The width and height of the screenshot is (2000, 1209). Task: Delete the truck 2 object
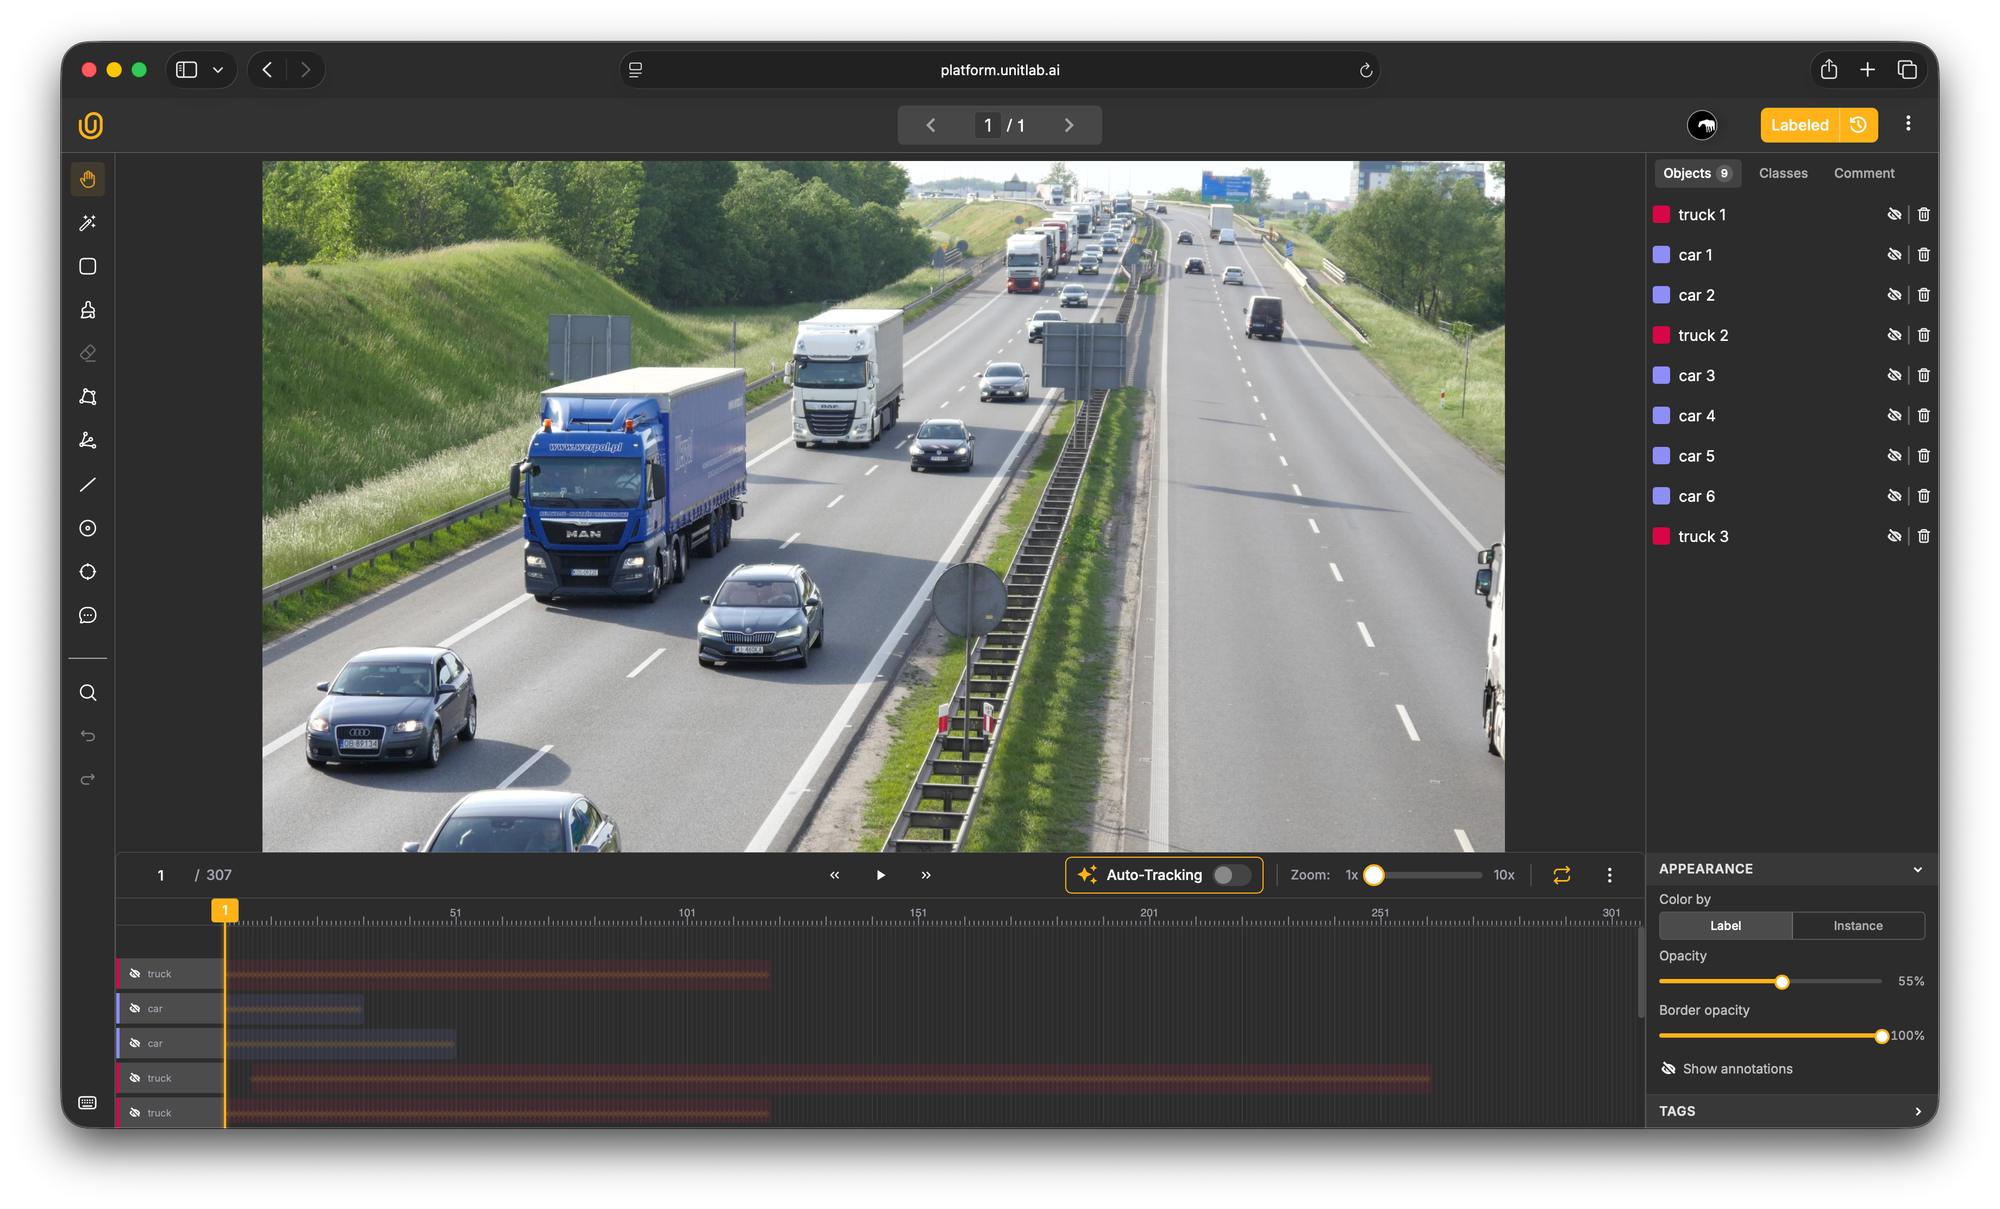(x=1923, y=335)
